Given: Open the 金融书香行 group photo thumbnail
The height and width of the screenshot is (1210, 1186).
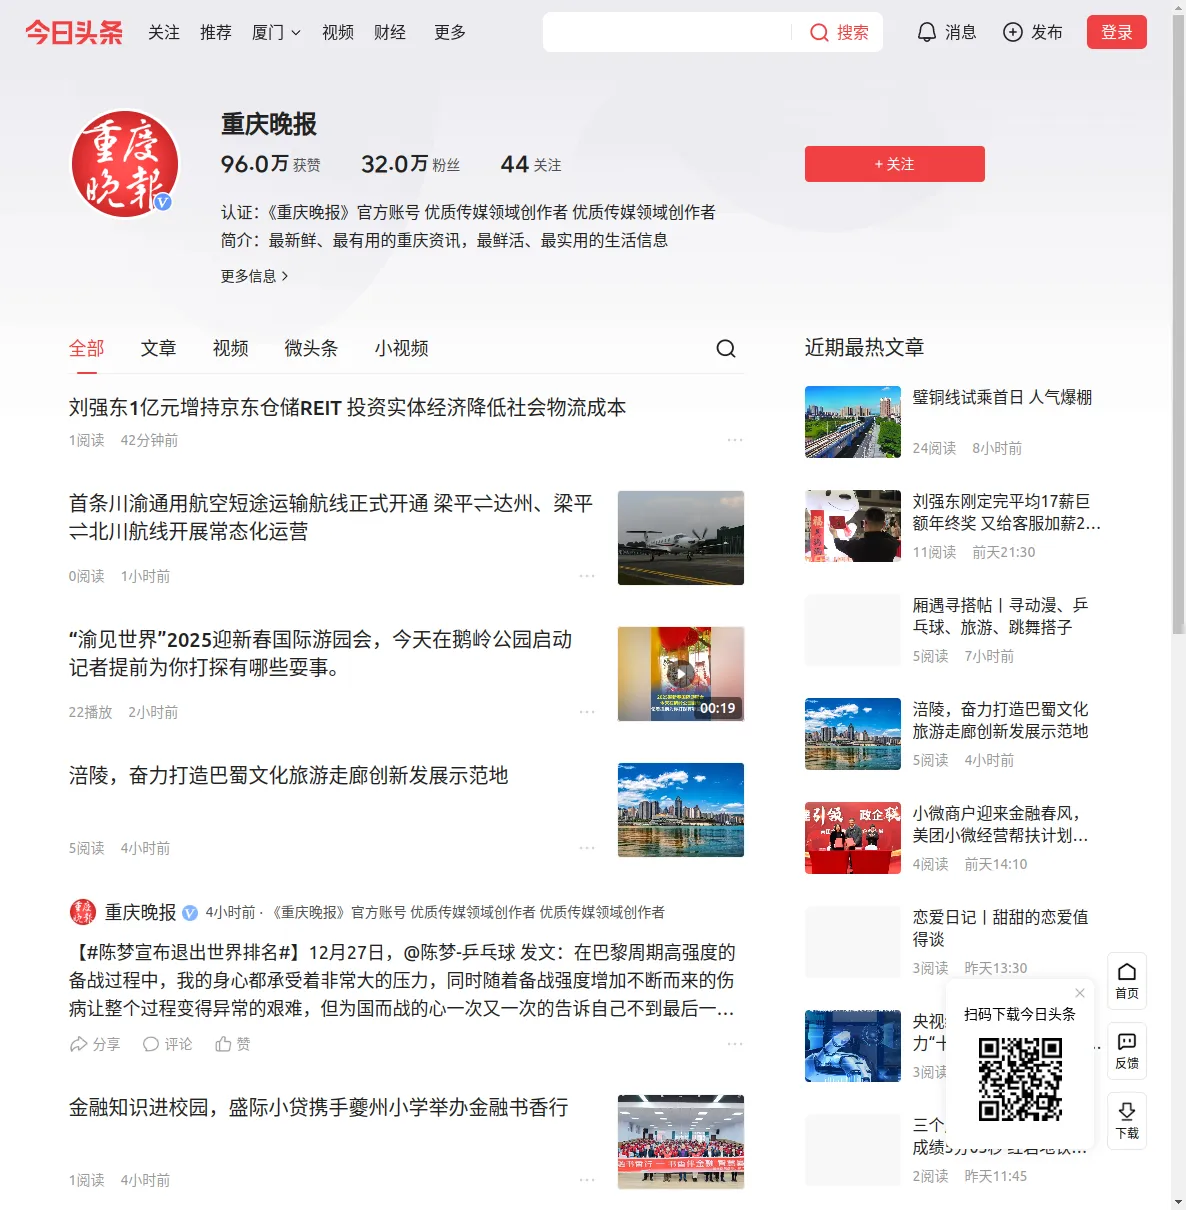Looking at the screenshot, I should pyautogui.click(x=681, y=1142).
